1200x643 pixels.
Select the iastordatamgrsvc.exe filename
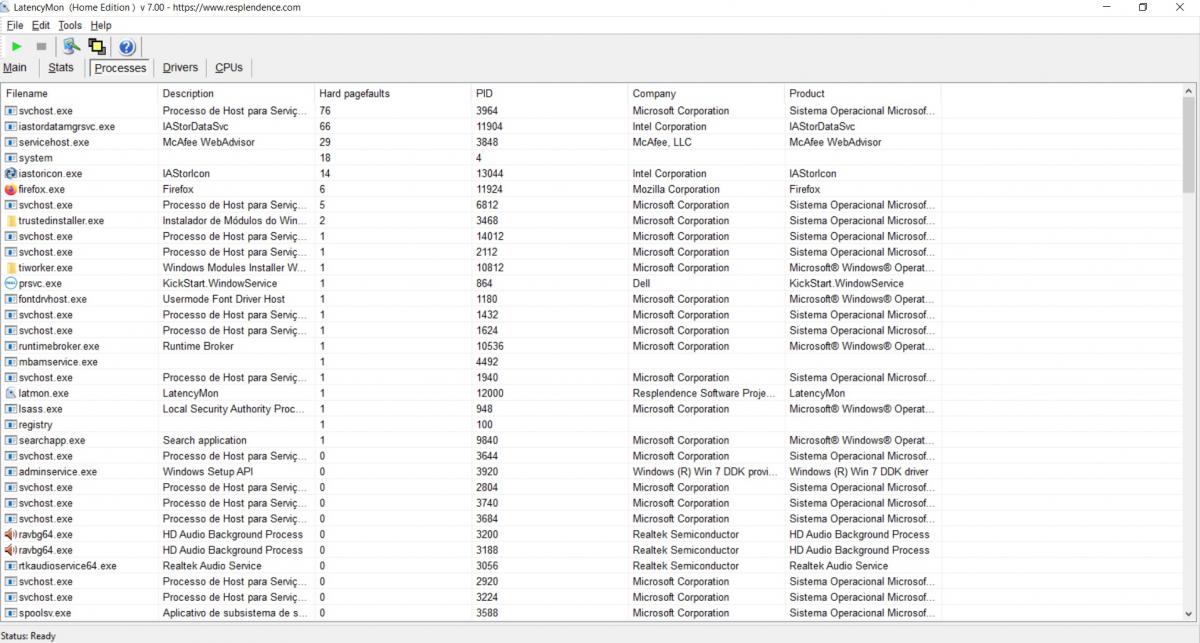click(67, 126)
